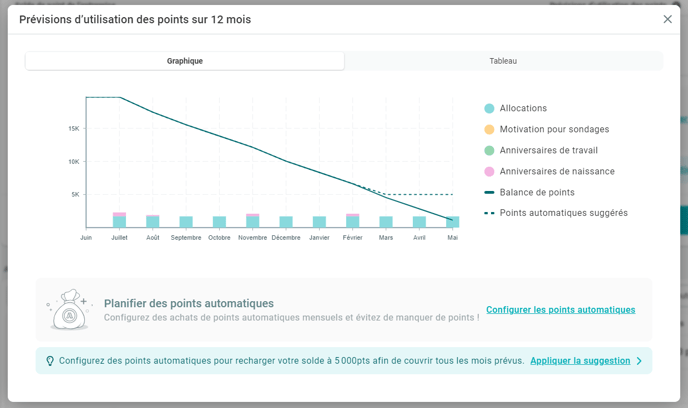Switch to the Tableau tab
The height and width of the screenshot is (408, 688).
point(503,61)
